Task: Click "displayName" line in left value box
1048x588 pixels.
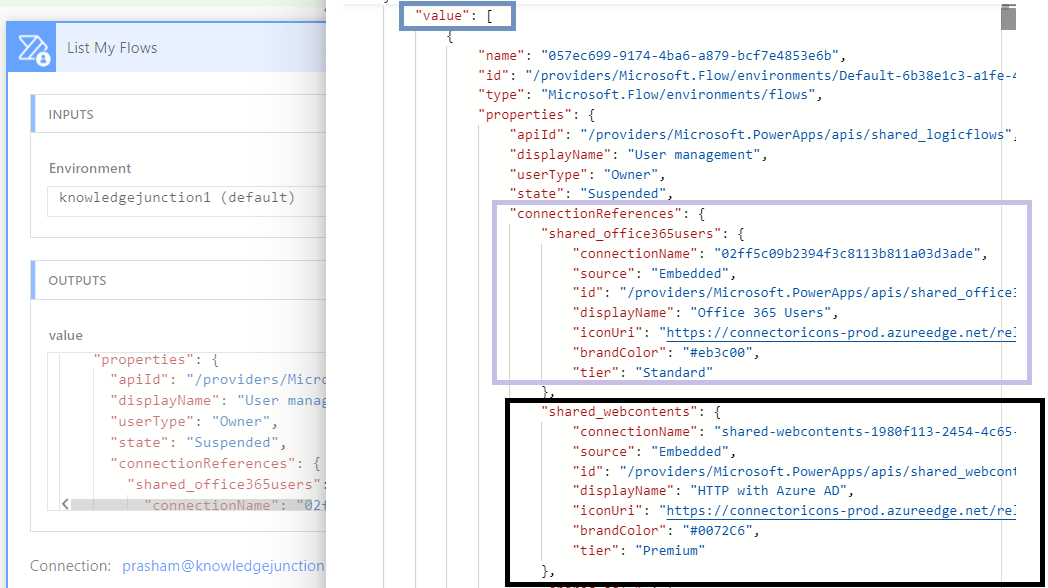Action: coord(218,401)
